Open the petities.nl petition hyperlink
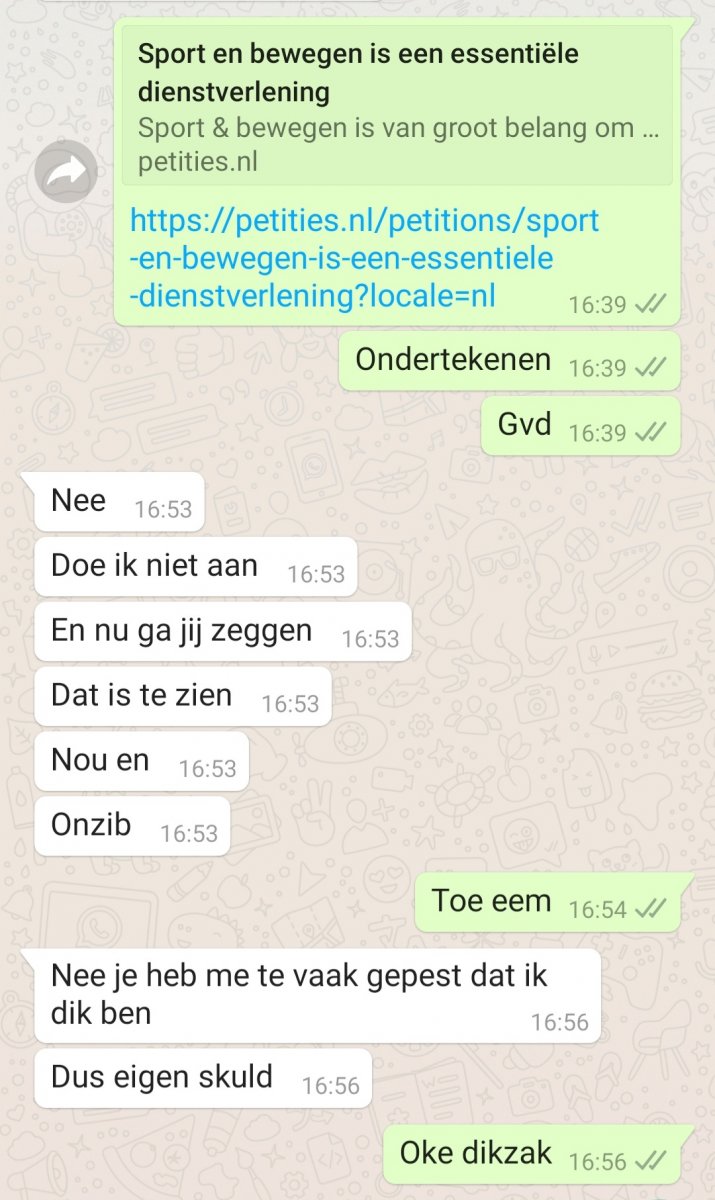715x1200 pixels. coord(365,258)
